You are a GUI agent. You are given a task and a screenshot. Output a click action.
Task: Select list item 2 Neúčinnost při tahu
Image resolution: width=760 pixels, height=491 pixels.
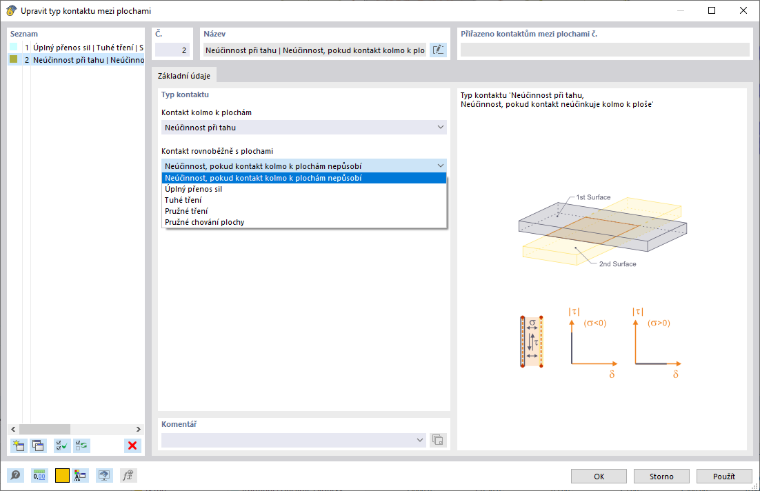77,60
